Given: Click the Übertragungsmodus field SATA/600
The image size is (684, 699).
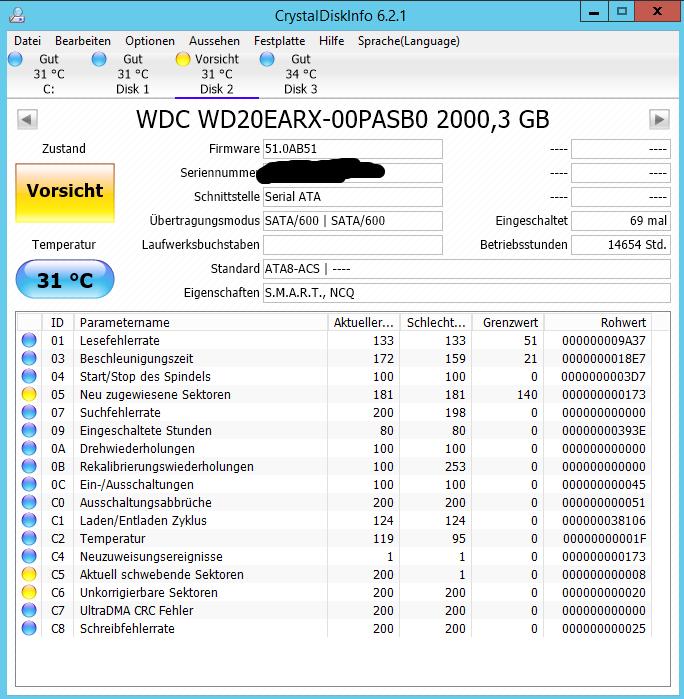Looking at the screenshot, I should click(353, 221).
